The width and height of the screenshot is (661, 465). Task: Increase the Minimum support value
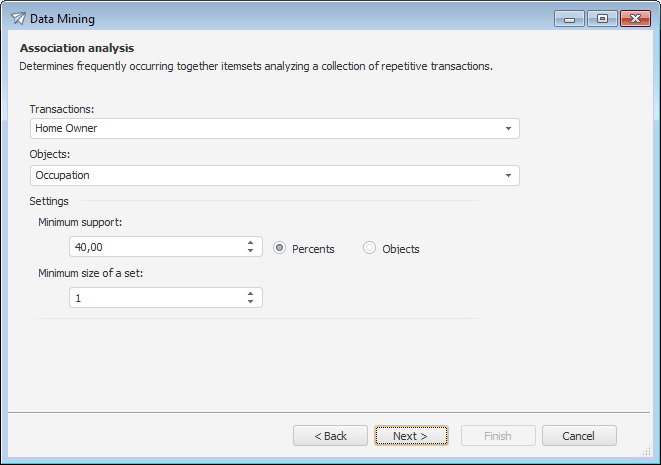[x=250, y=242]
